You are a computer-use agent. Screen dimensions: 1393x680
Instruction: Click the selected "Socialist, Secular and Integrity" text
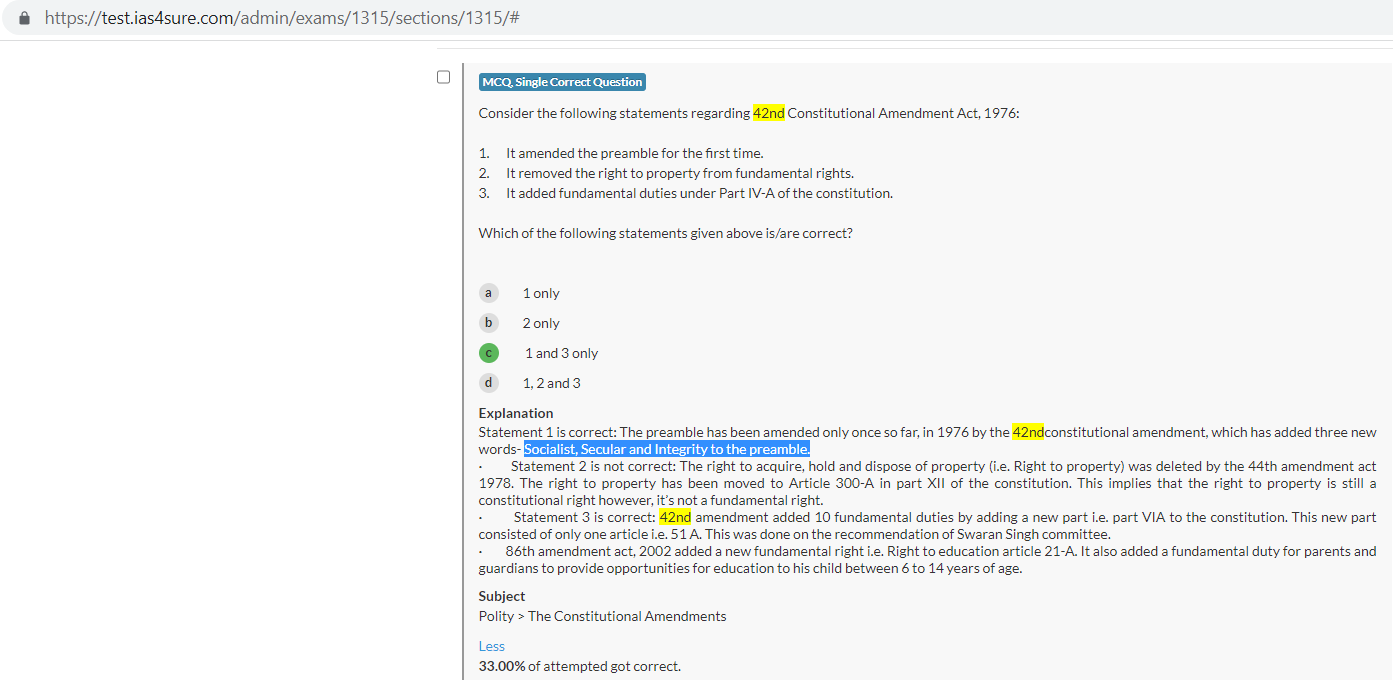[x=666, y=449]
